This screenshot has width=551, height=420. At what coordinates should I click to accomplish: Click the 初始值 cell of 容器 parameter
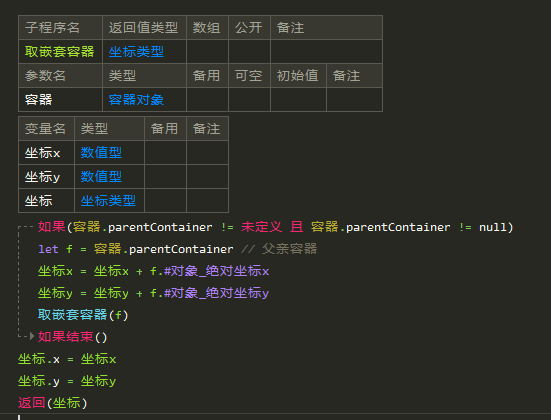point(298,100)
